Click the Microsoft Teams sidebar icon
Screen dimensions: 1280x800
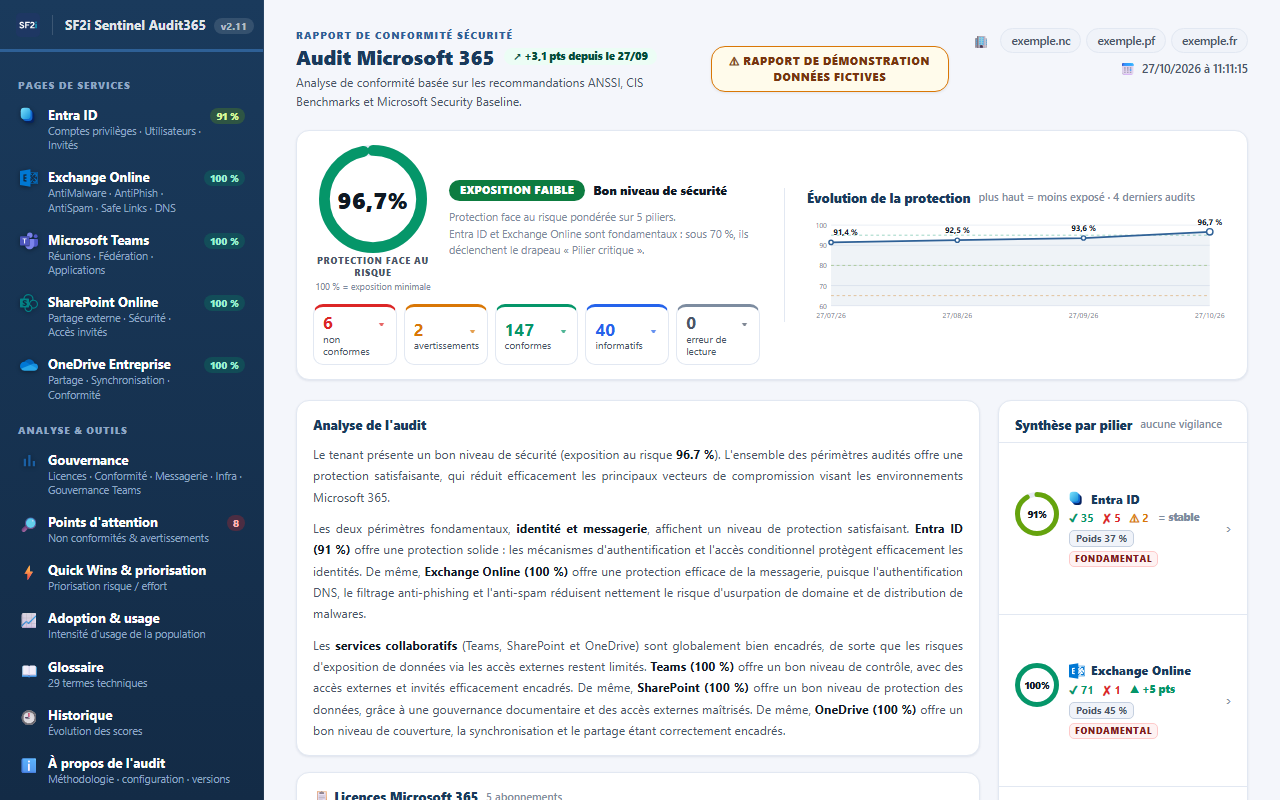coord(28,241)
